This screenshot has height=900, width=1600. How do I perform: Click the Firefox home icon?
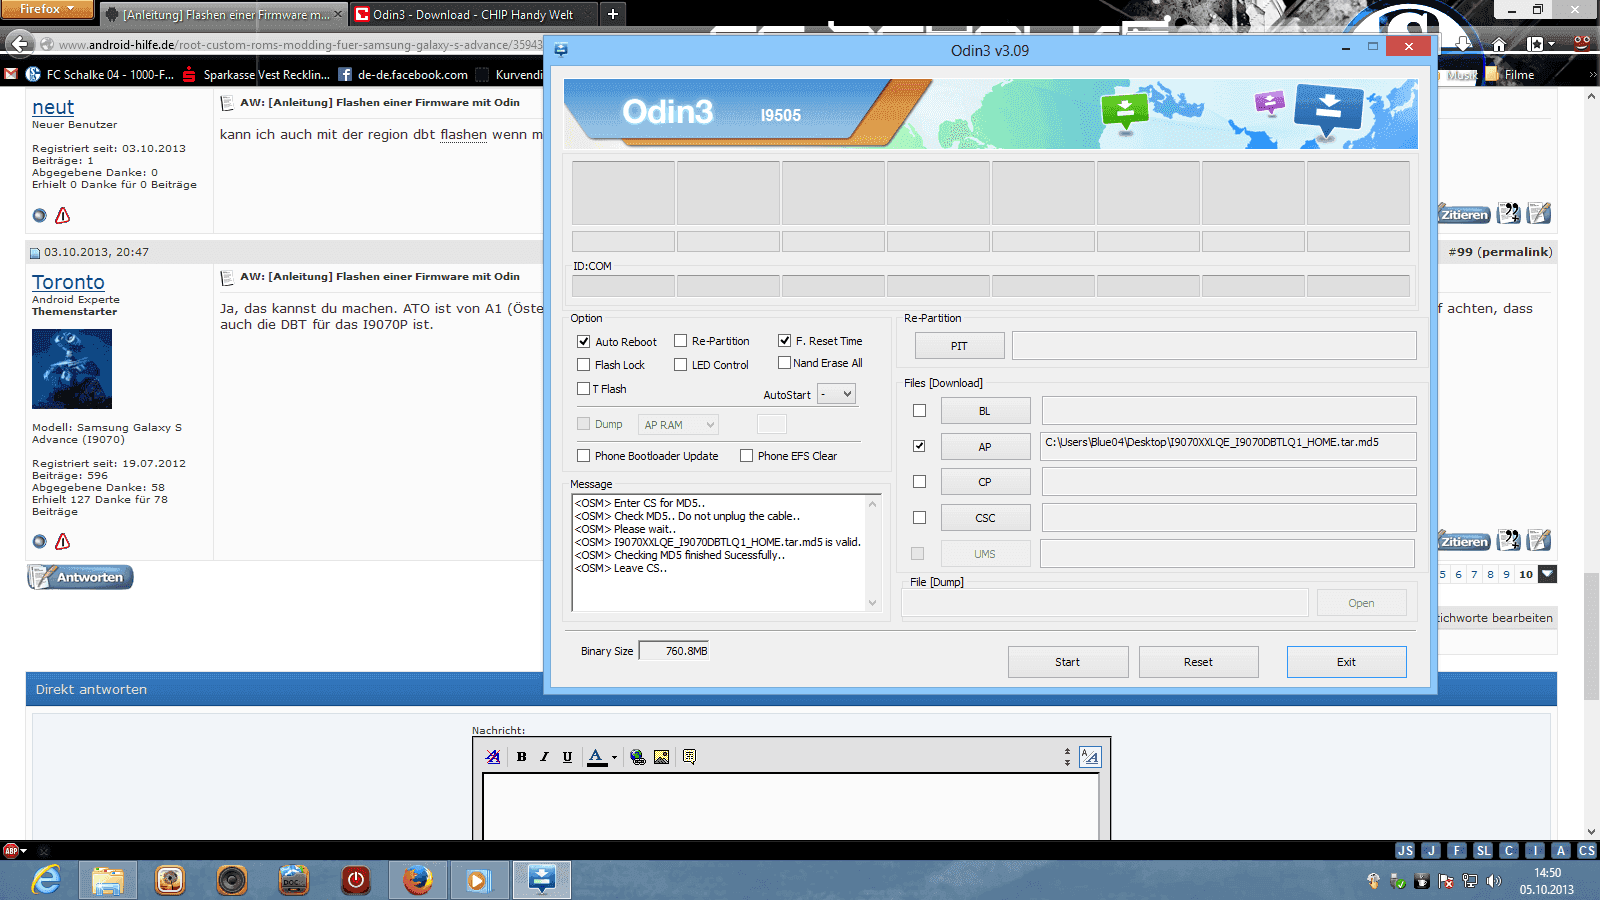pyautogui.click(x=1499, y=44)
